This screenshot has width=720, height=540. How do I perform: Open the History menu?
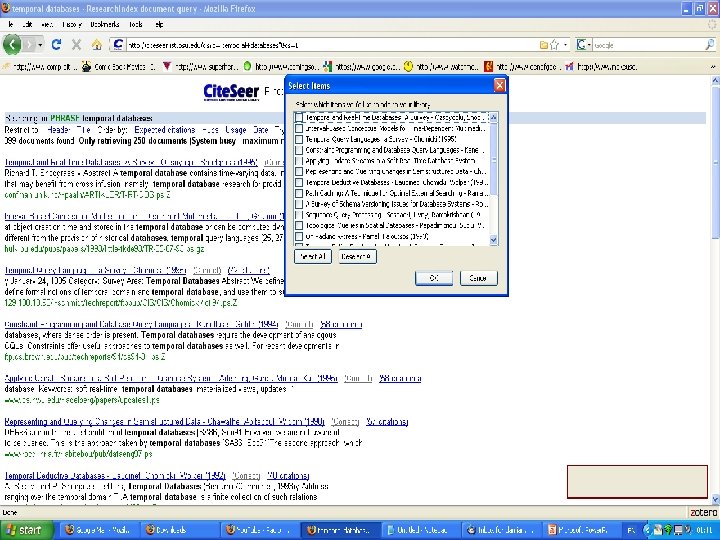[72, 24]
